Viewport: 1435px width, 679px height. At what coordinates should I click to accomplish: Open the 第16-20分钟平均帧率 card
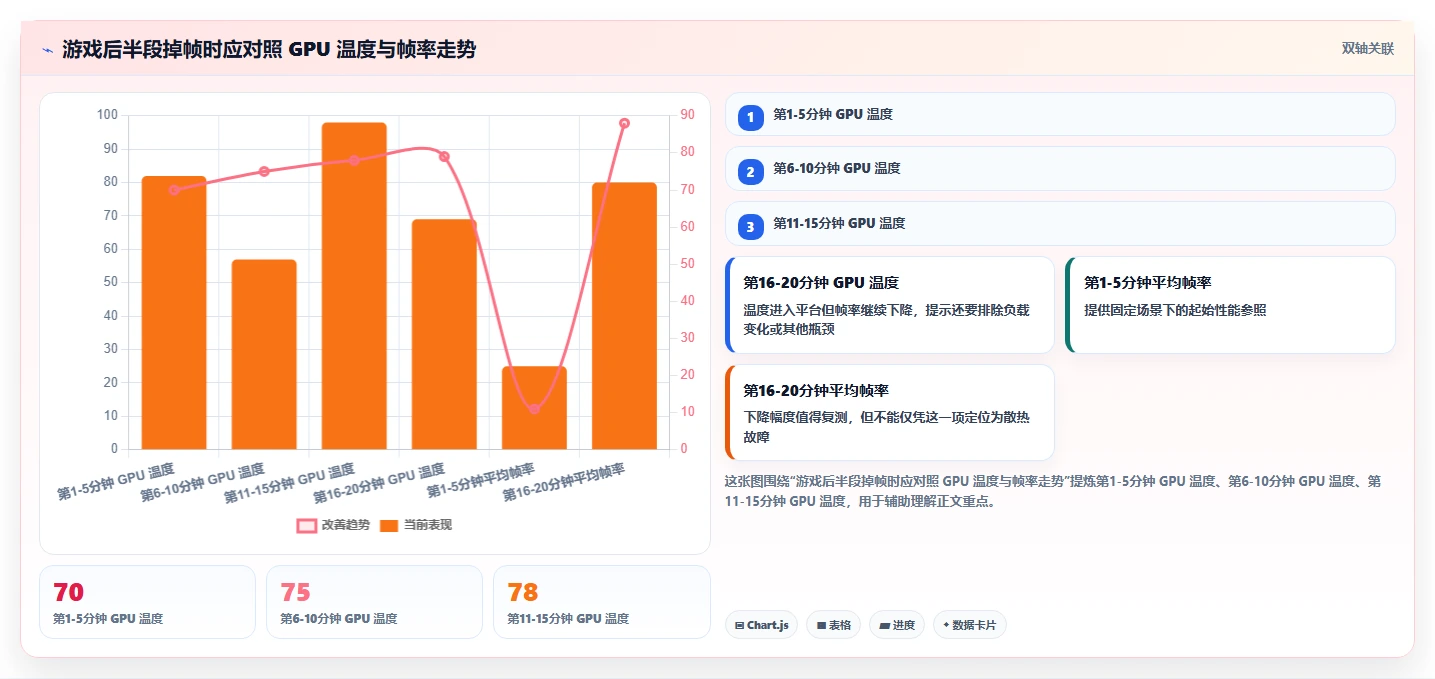(890, 412)
